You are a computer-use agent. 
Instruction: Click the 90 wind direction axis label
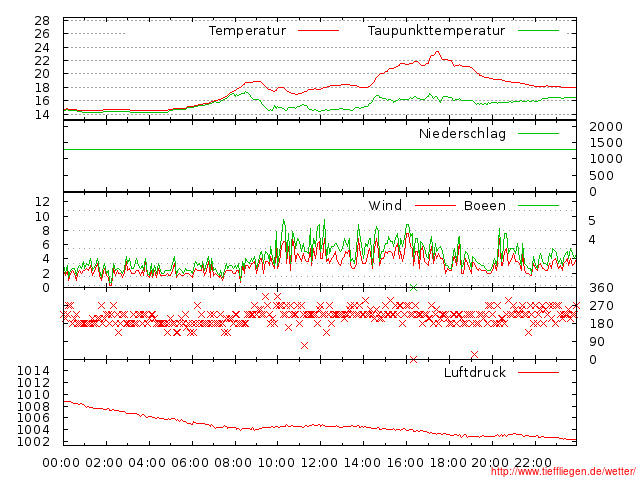point(597,342)
